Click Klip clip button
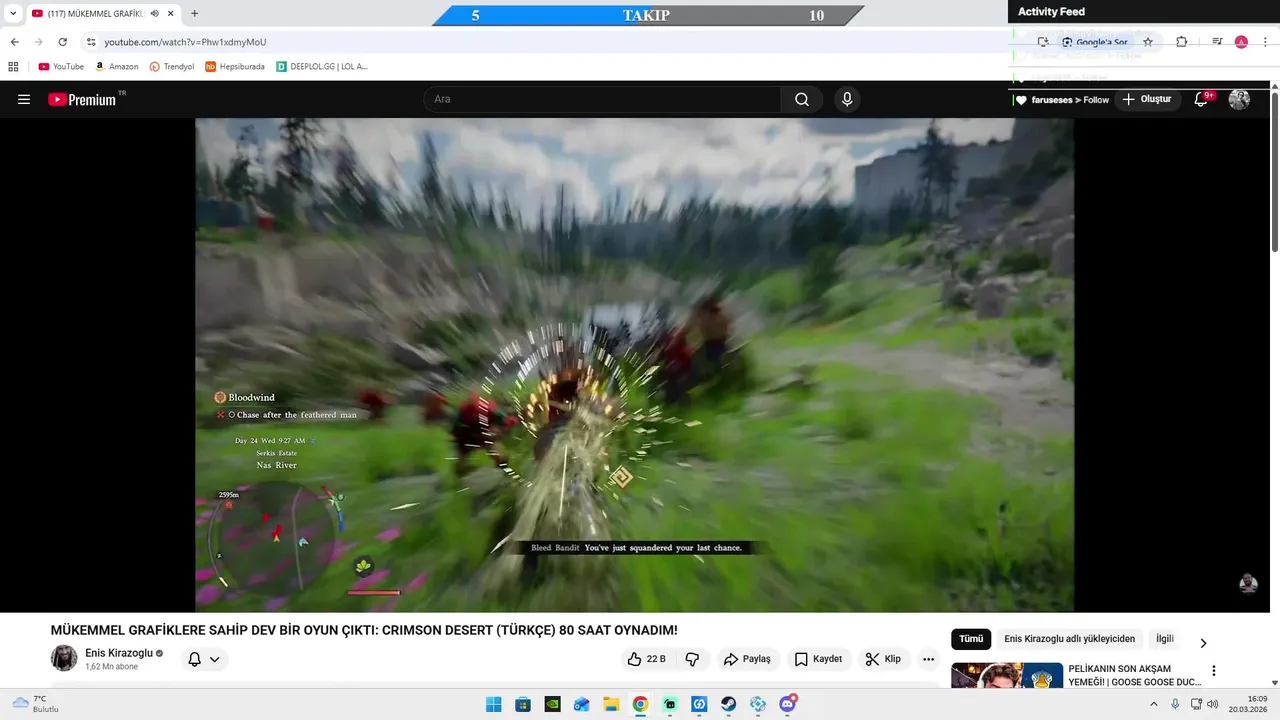Image resolution: width=1280 pixels, height=720 pixels. click(x=884, y=659)
